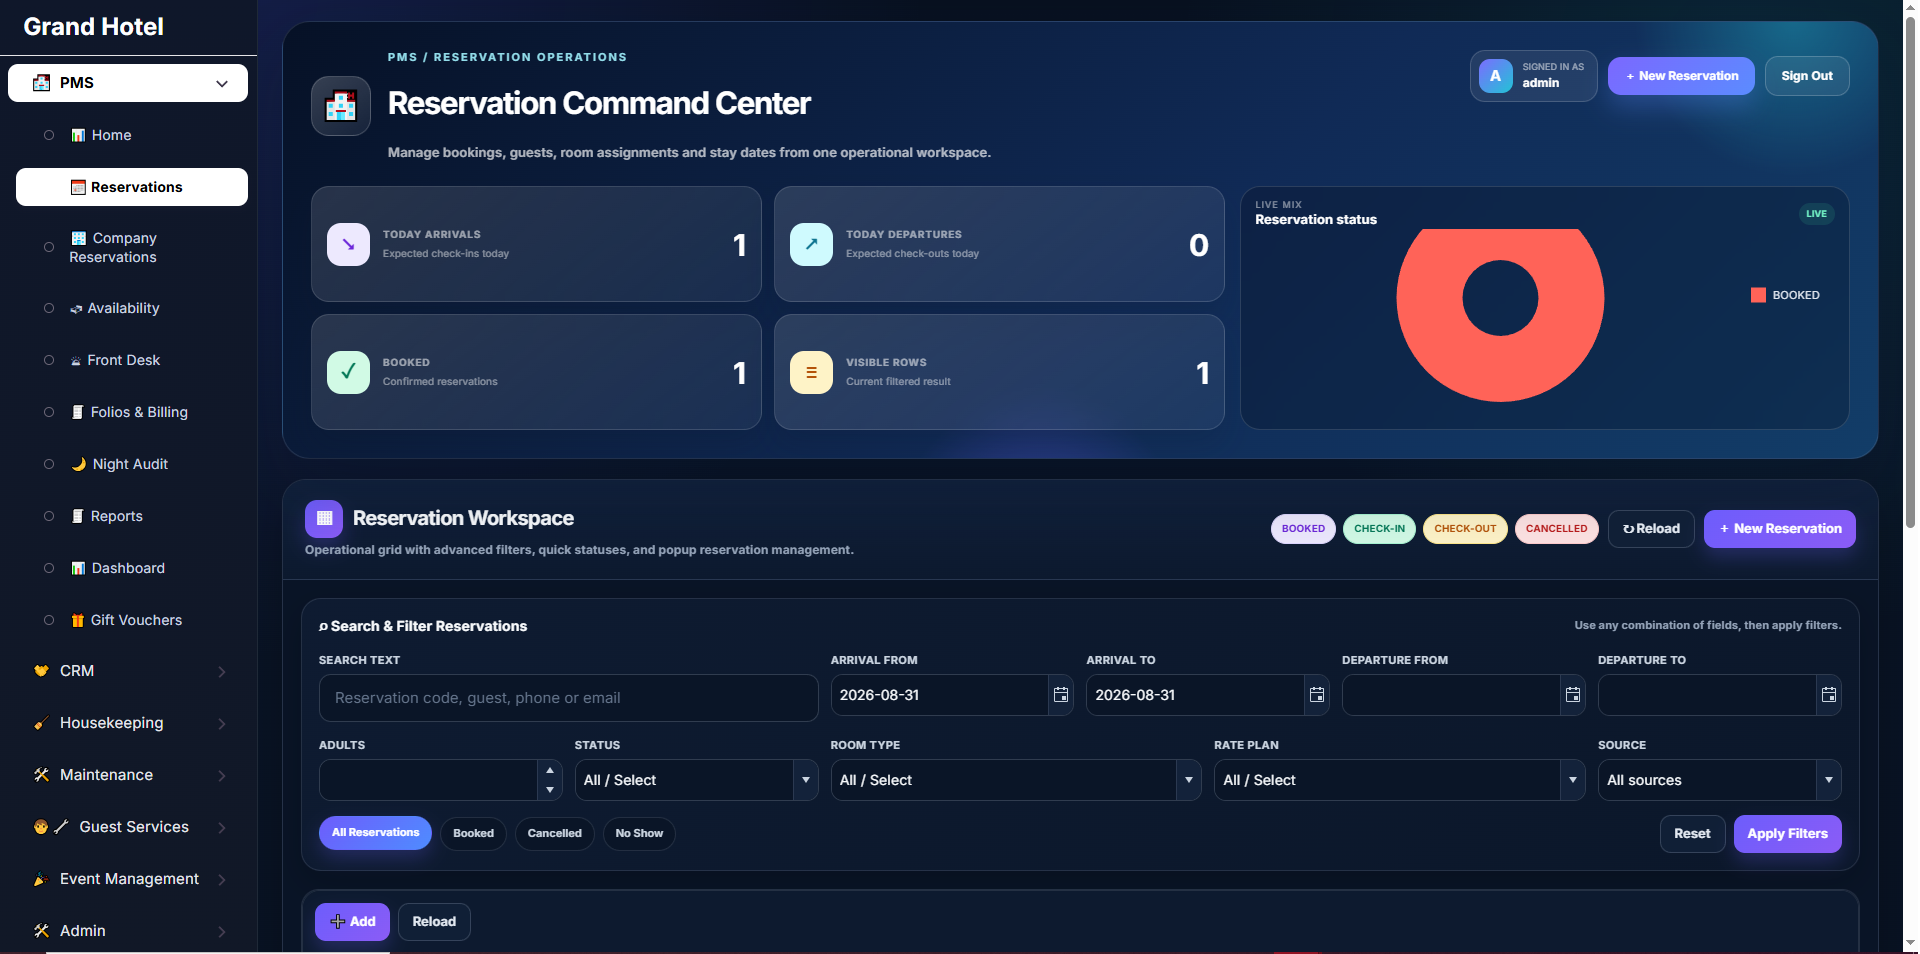Collapse the PMS module dropdown
The height and width of the screenshot is (954, 1920).
pyautogui.click(x=128, y=83)
